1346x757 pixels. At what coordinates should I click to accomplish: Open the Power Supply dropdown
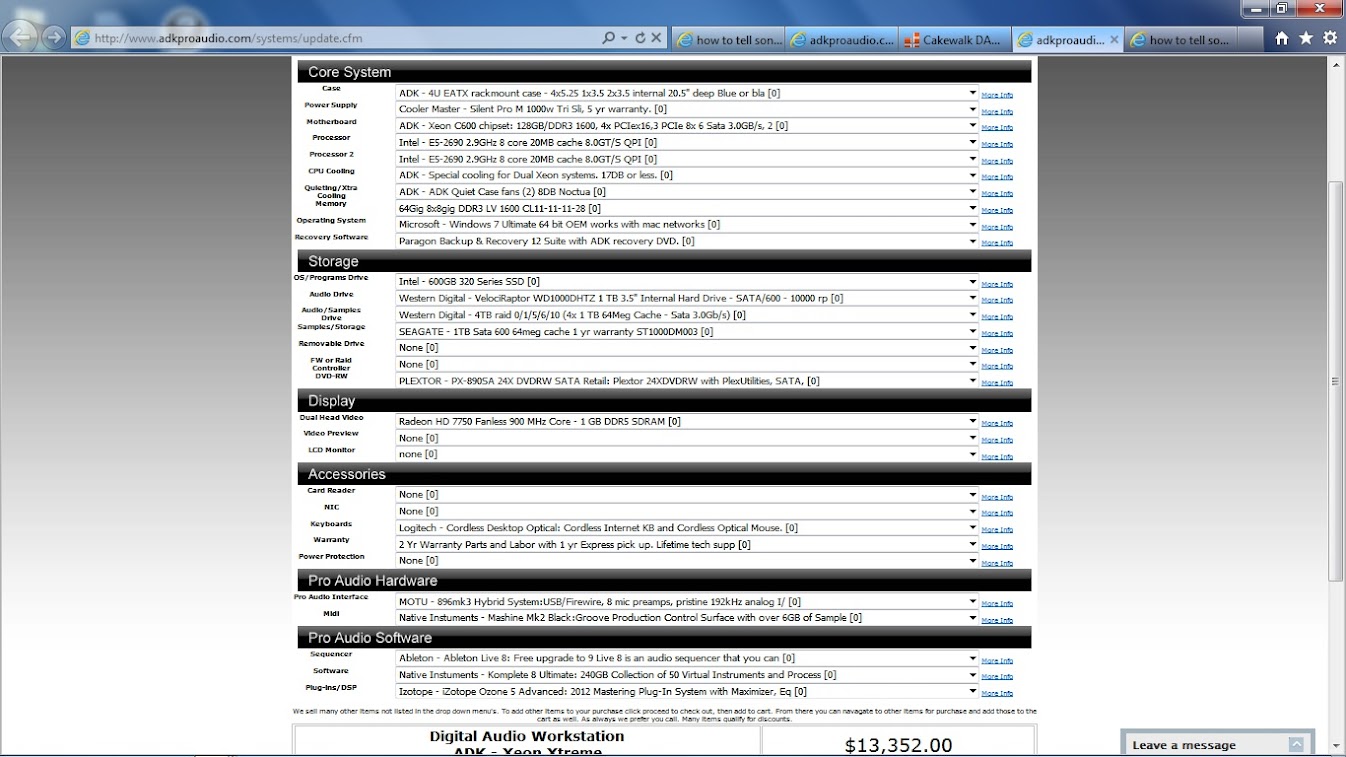click(x=686, y=109)
